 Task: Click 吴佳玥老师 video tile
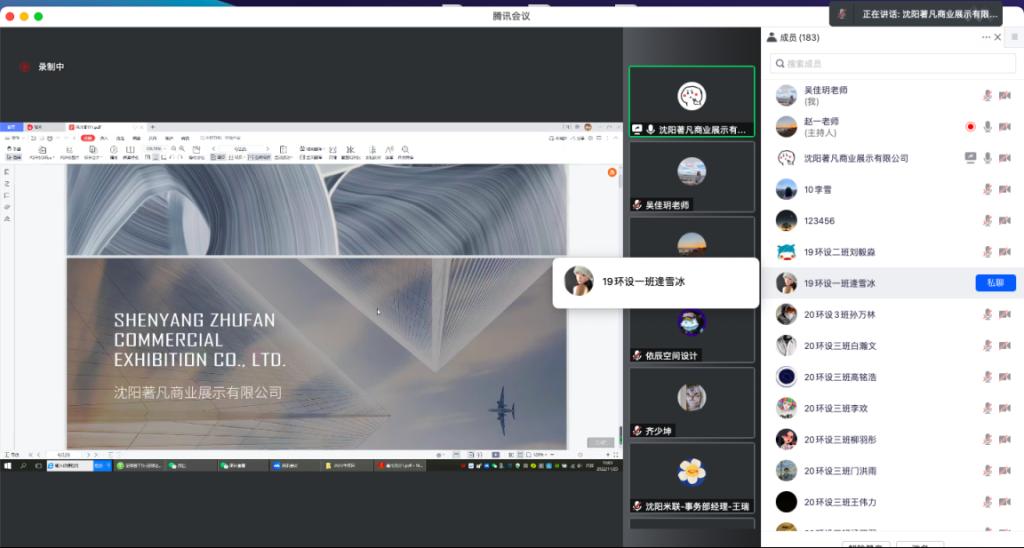tap(692, 177)
